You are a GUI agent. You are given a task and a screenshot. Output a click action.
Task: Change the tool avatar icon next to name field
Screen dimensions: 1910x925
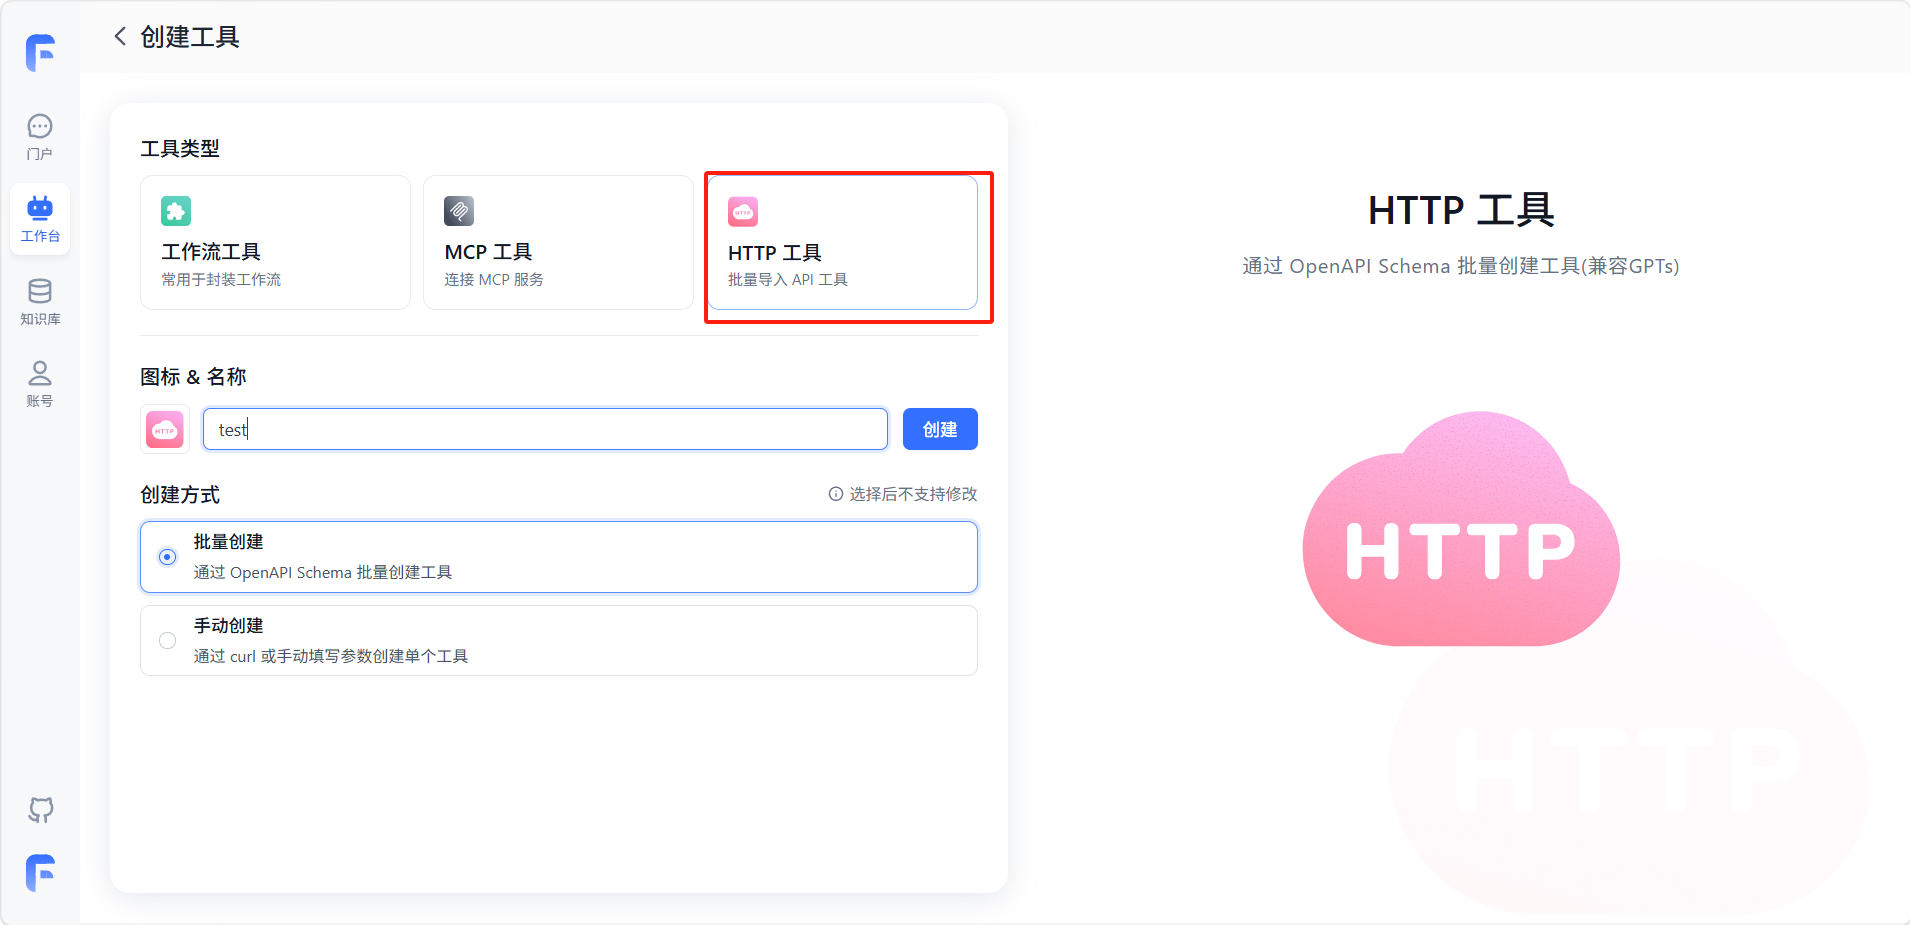[165, 430]
